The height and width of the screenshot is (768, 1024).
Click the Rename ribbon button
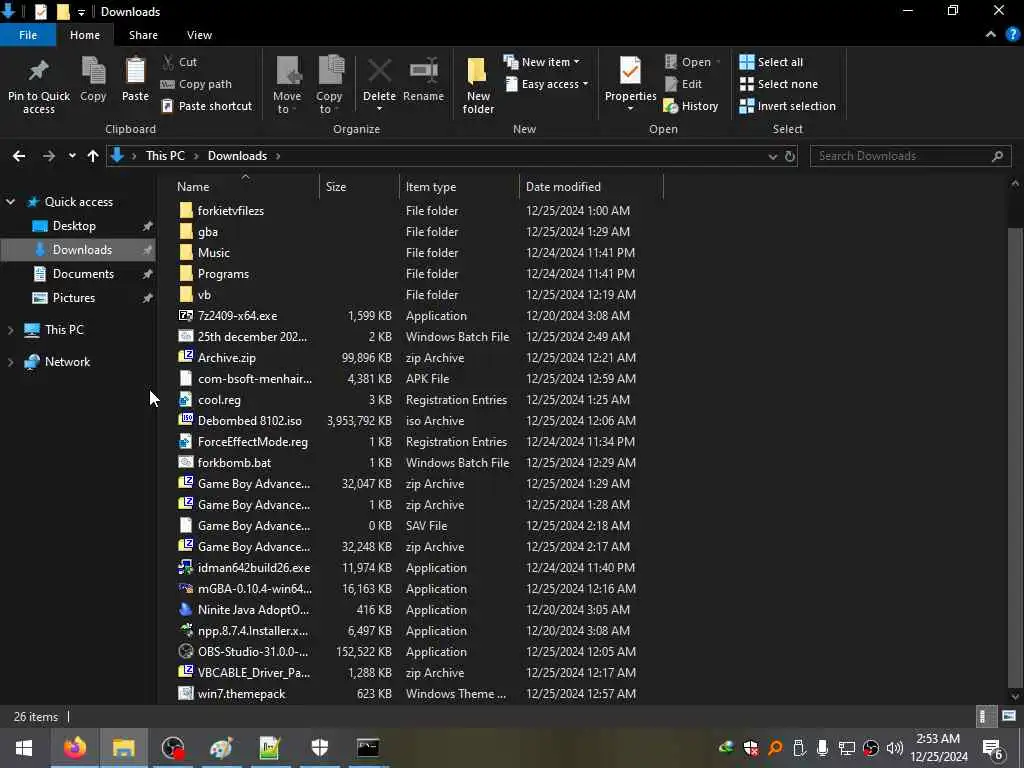(x=423, y=80)
